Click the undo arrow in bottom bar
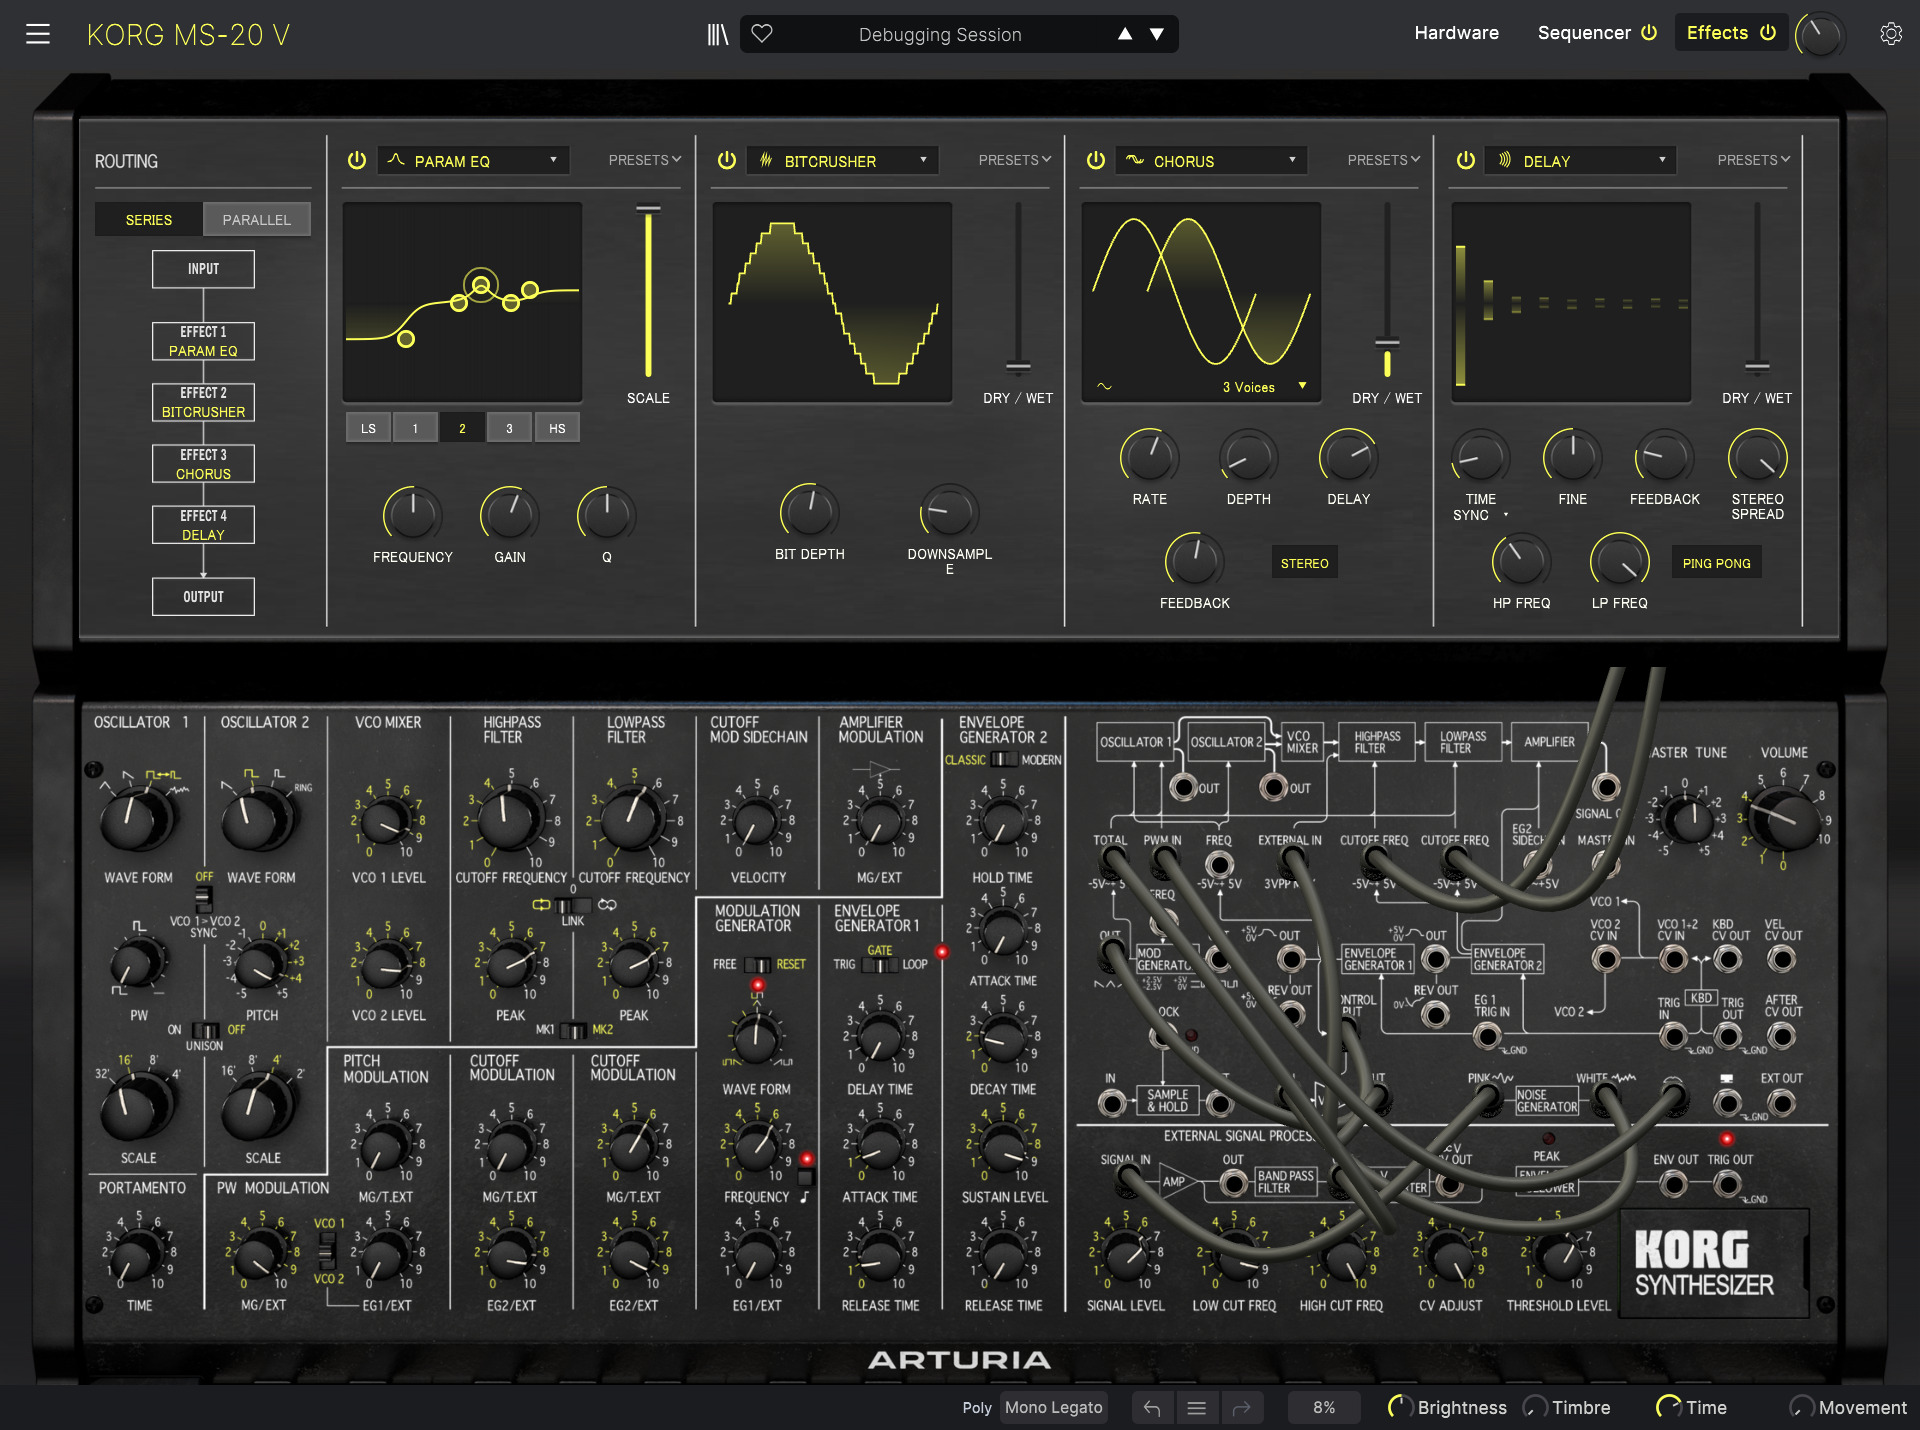This screenshot has width=1920, height=1430. click(1152, 1408)
